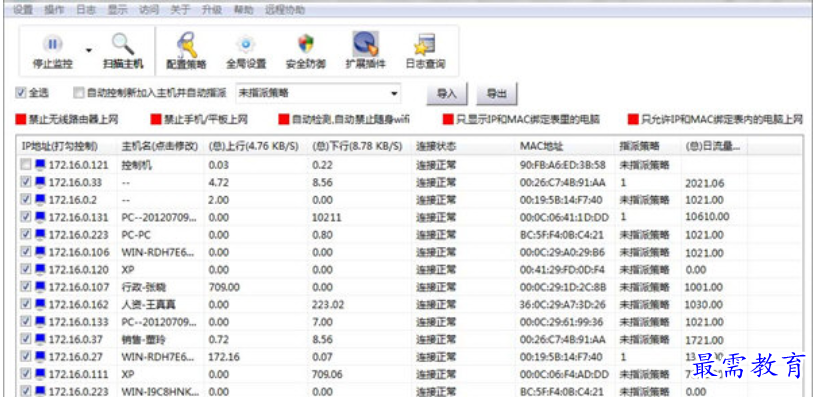This screenshot has height=397, width=814.
Task: Click computer icon of 172.16.0.27
Action: pyautogui.click(x=40, y=357)
